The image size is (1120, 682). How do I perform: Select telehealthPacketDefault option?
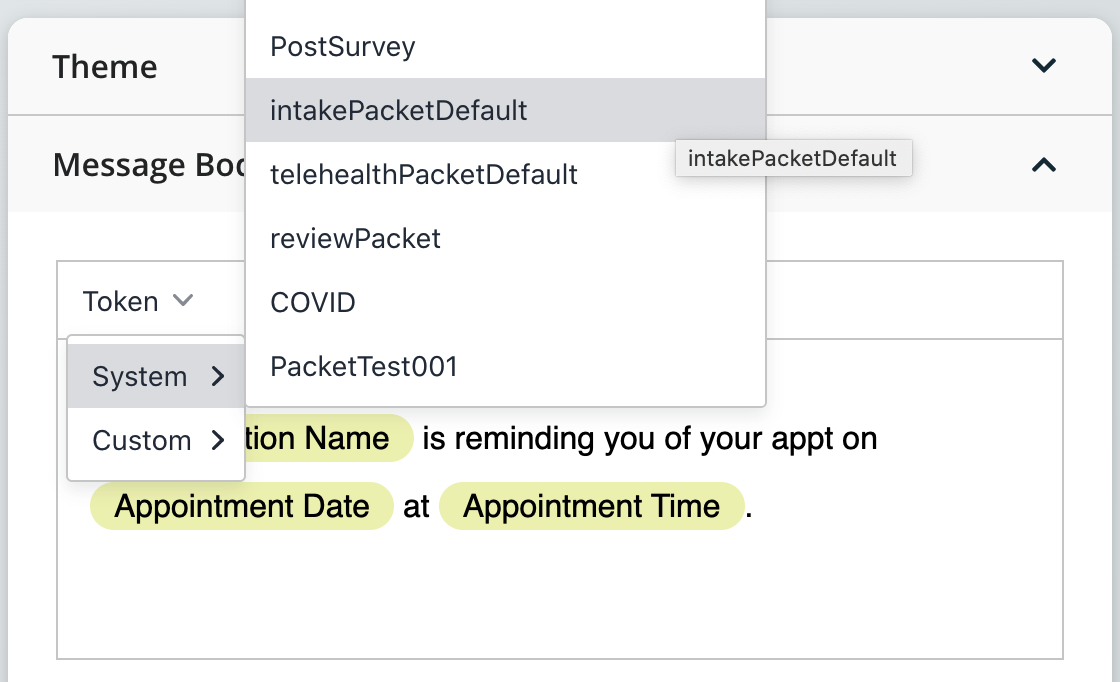click(506, 174)
